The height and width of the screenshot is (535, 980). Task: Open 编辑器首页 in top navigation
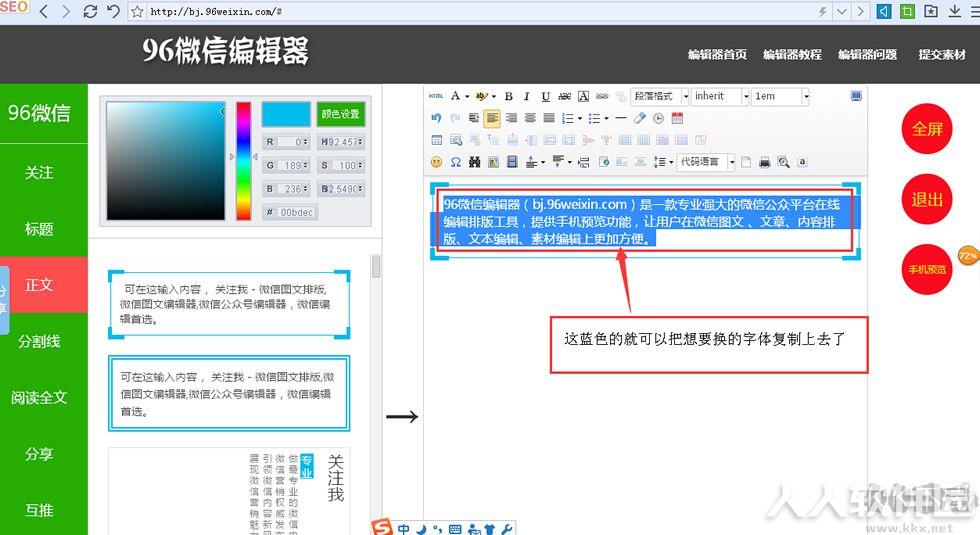click(718, 55)
